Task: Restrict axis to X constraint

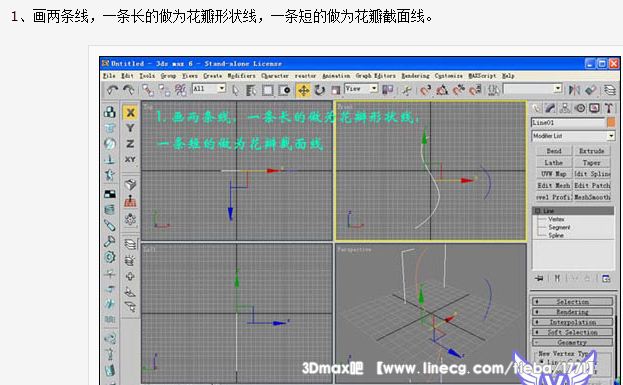Action: pos(130,113)
